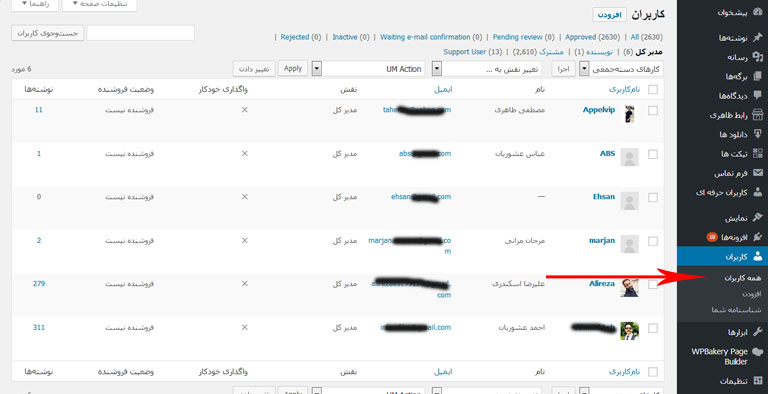This screenshot has width=768, height=394.
Task: Open the شناسنامه شما profile submenu item
Action: coord(736,310)
